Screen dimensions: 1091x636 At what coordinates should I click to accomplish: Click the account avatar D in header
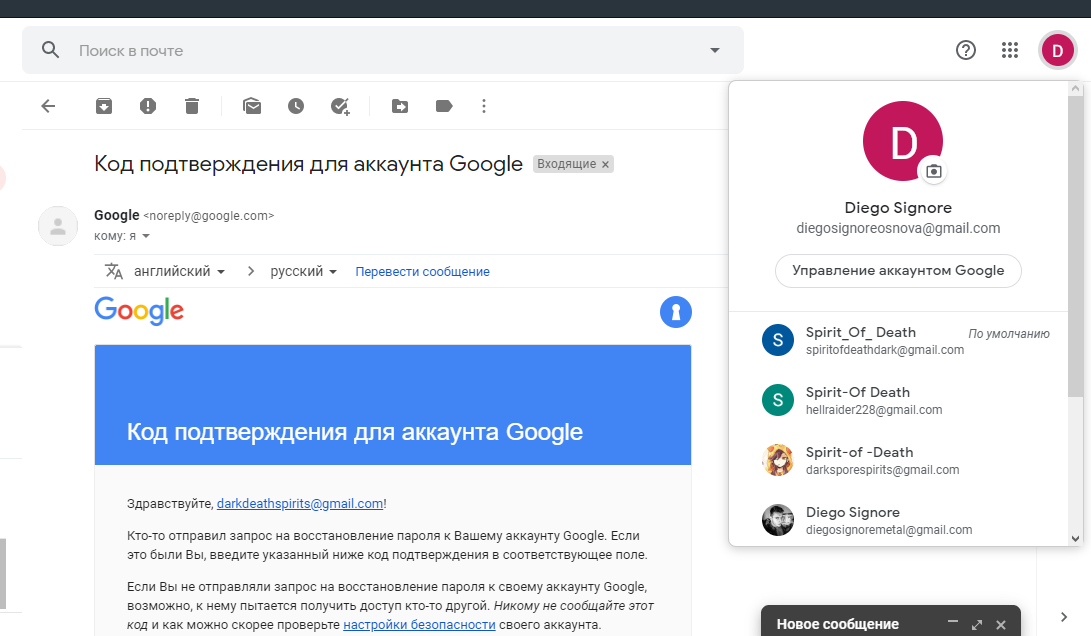click(x=1057, y=50)
